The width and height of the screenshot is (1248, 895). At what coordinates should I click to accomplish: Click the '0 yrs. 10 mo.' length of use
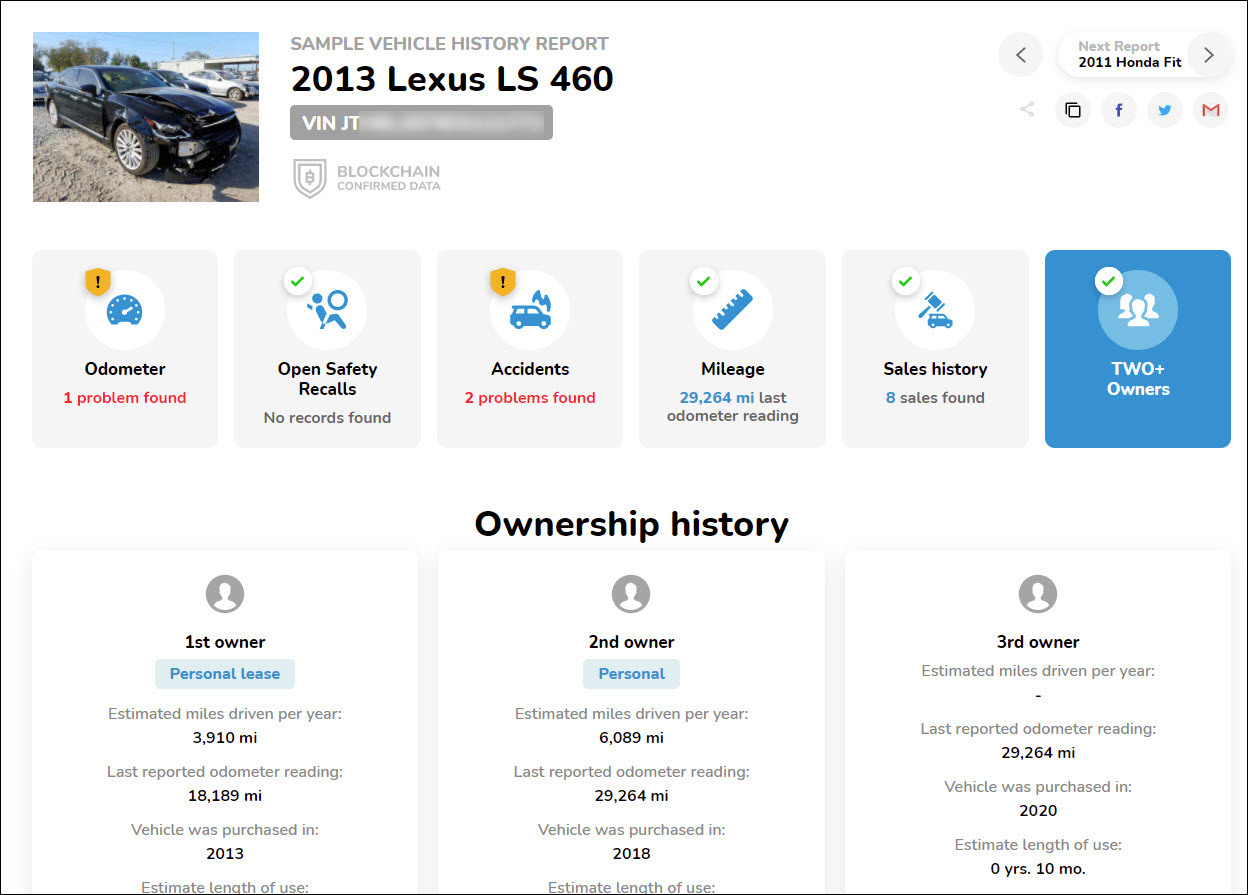coord(1038,869)
